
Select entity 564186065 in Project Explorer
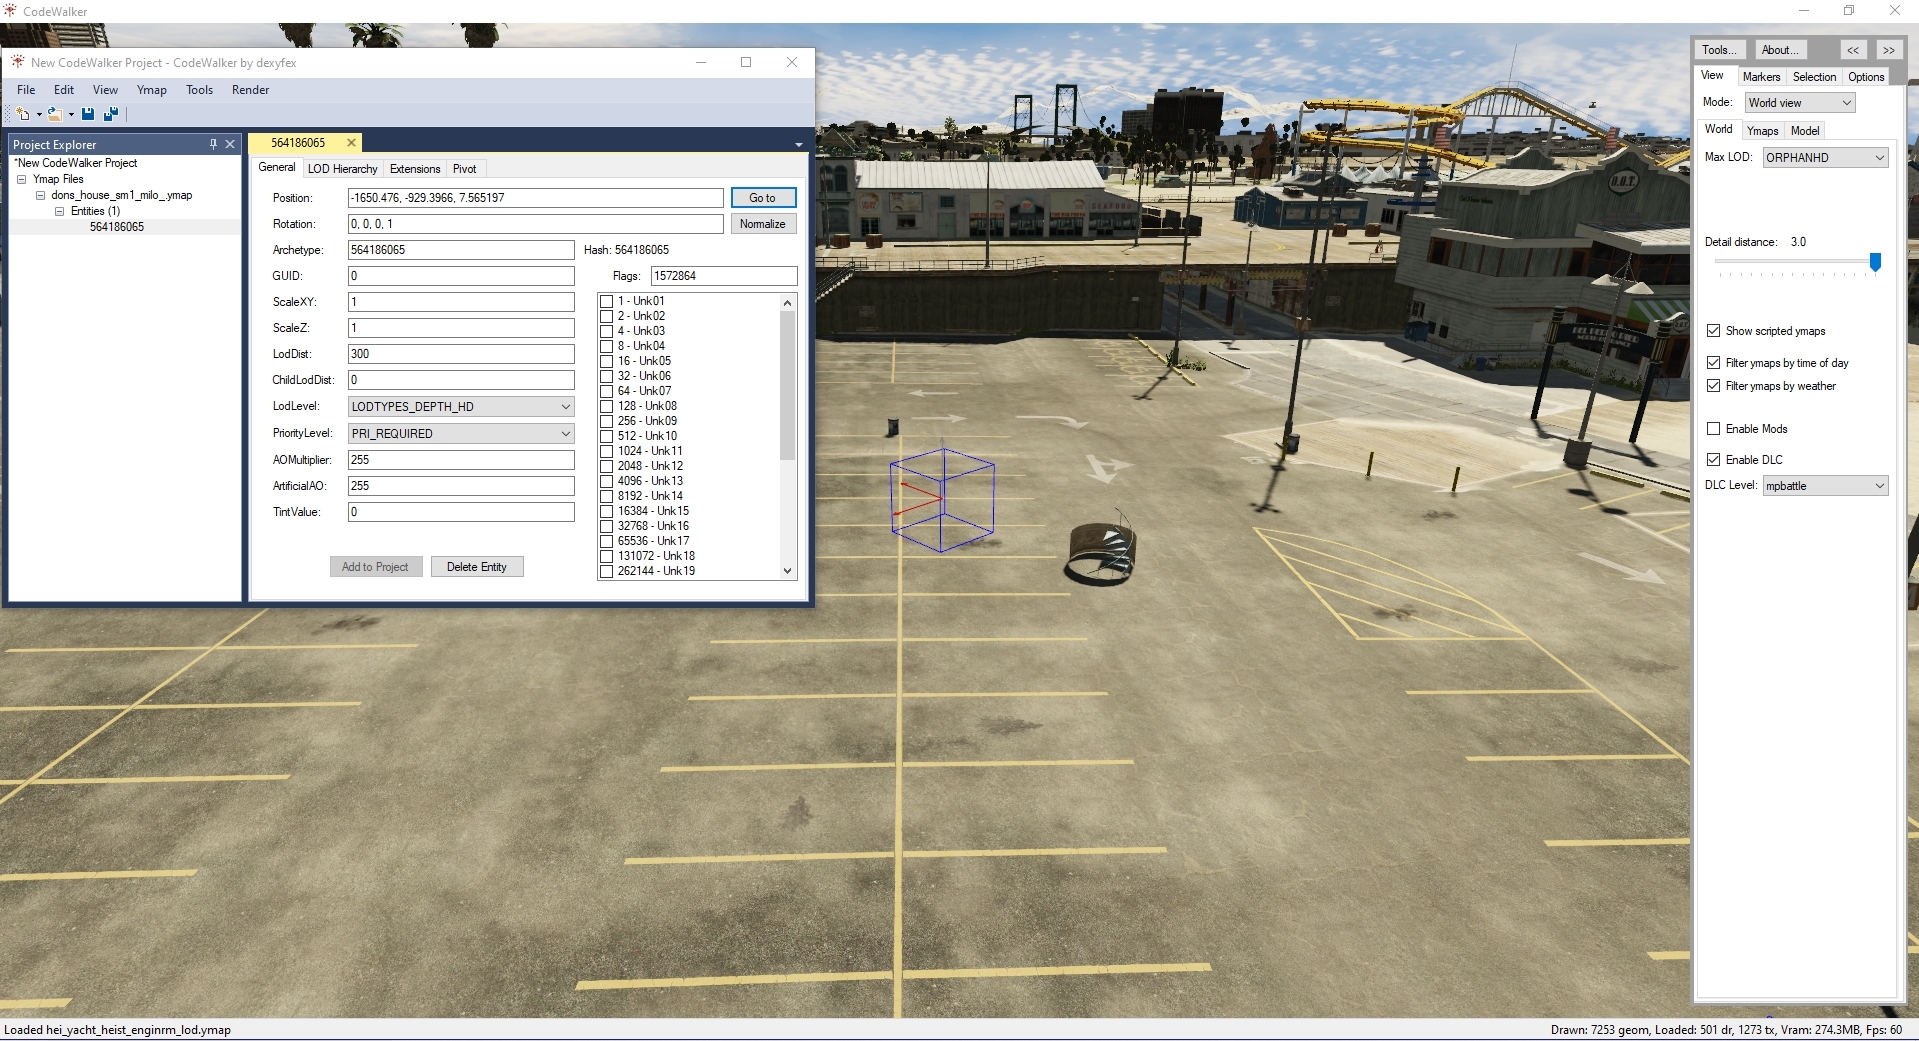117,227
